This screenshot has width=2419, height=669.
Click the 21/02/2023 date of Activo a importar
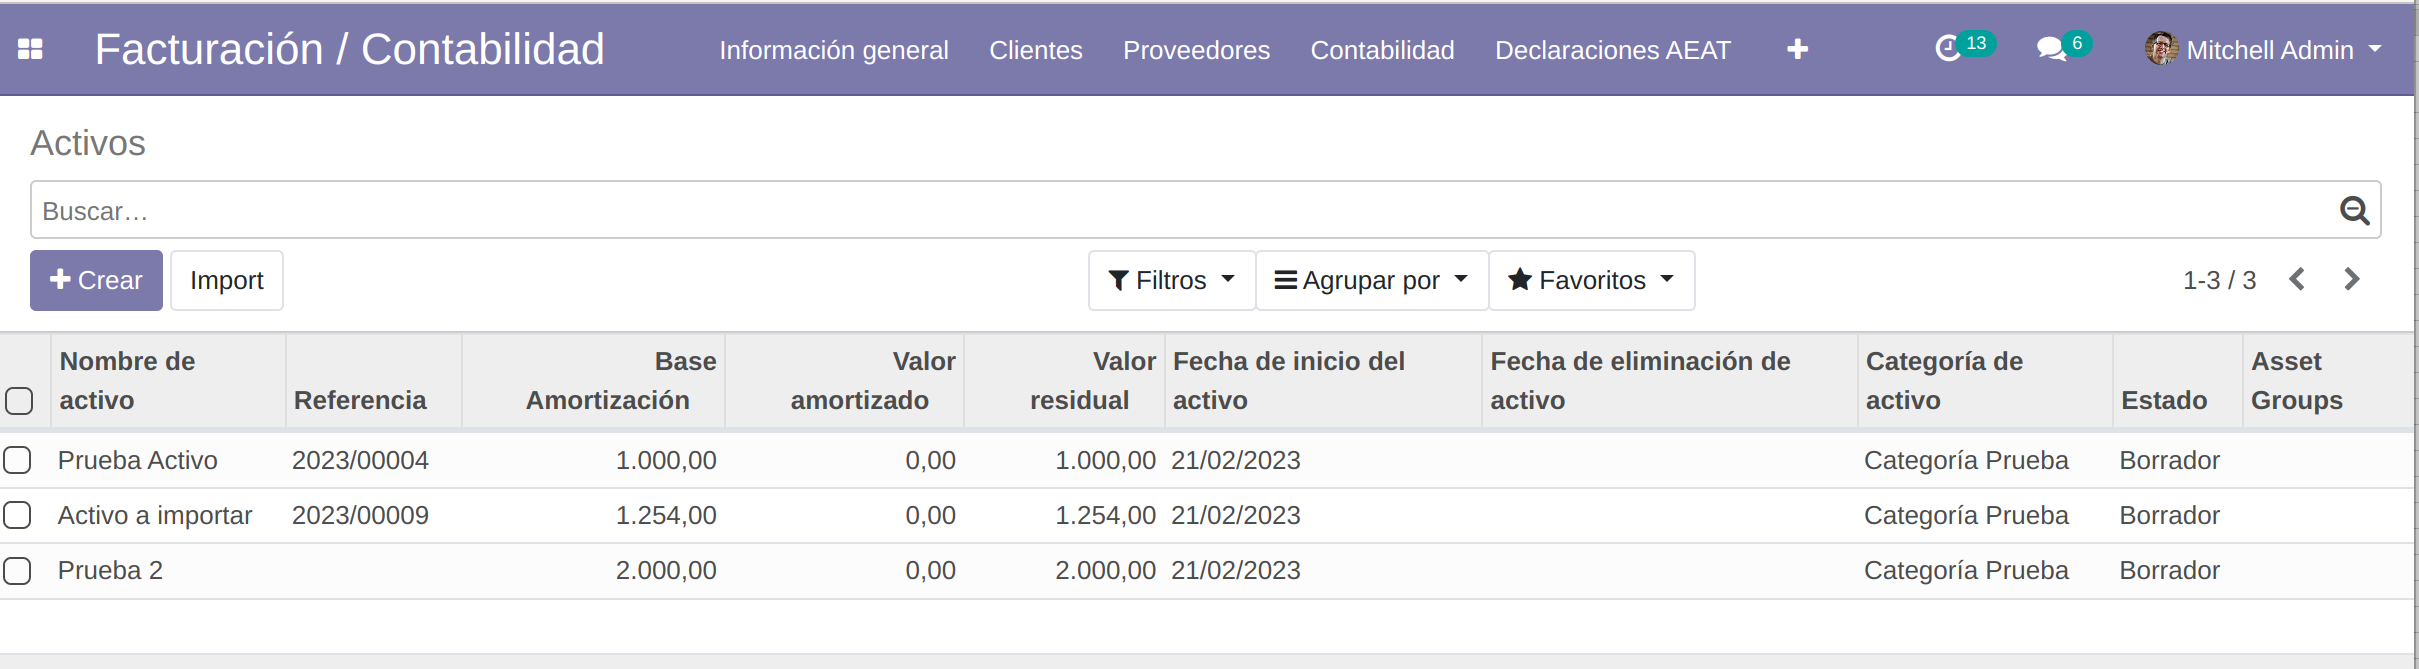(x=1236, y=515)
